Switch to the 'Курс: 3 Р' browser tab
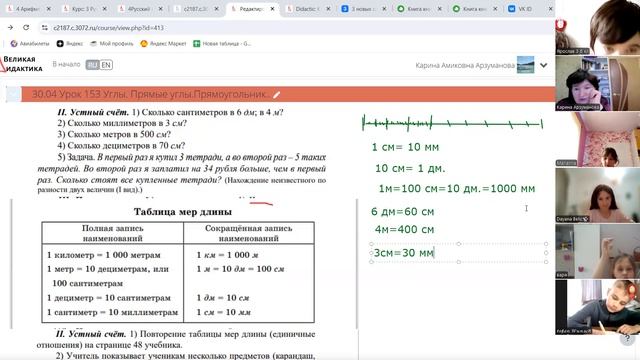Image resolution: width=640 pixels, height=360 pixels. coord(83,9)
